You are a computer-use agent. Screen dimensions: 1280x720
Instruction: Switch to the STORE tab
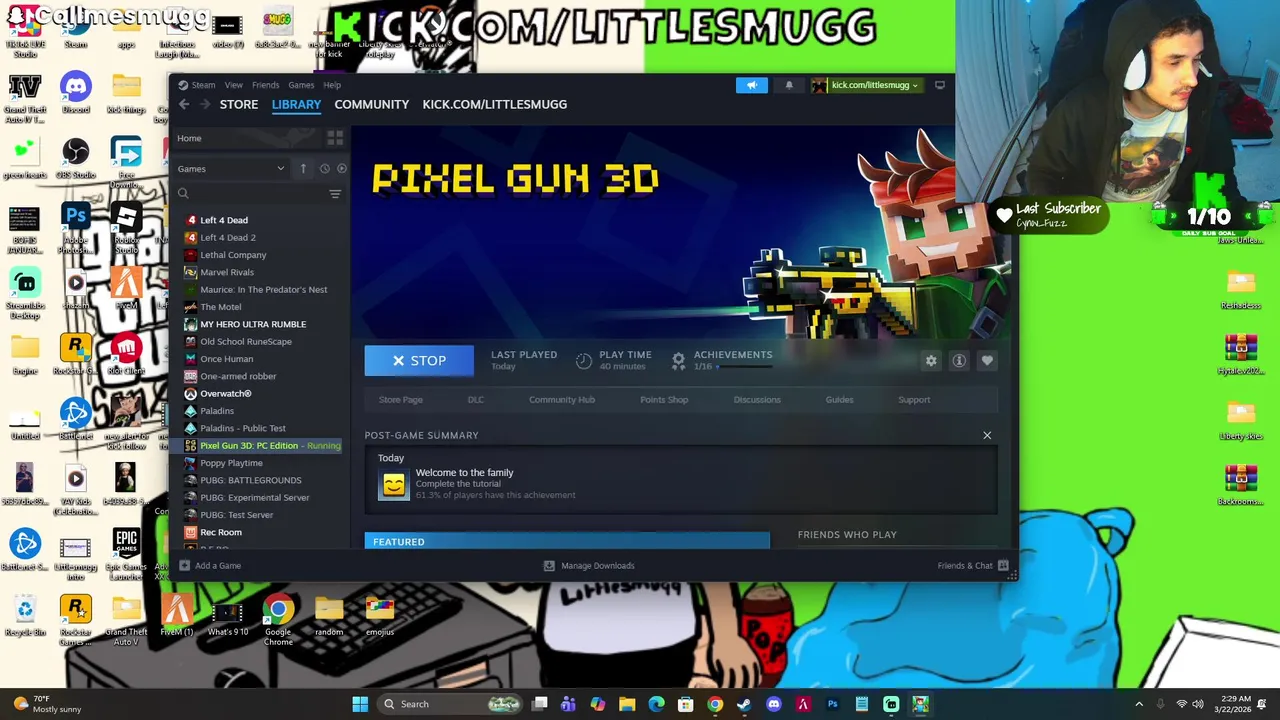pyautogui.click(x=239, y=104)
